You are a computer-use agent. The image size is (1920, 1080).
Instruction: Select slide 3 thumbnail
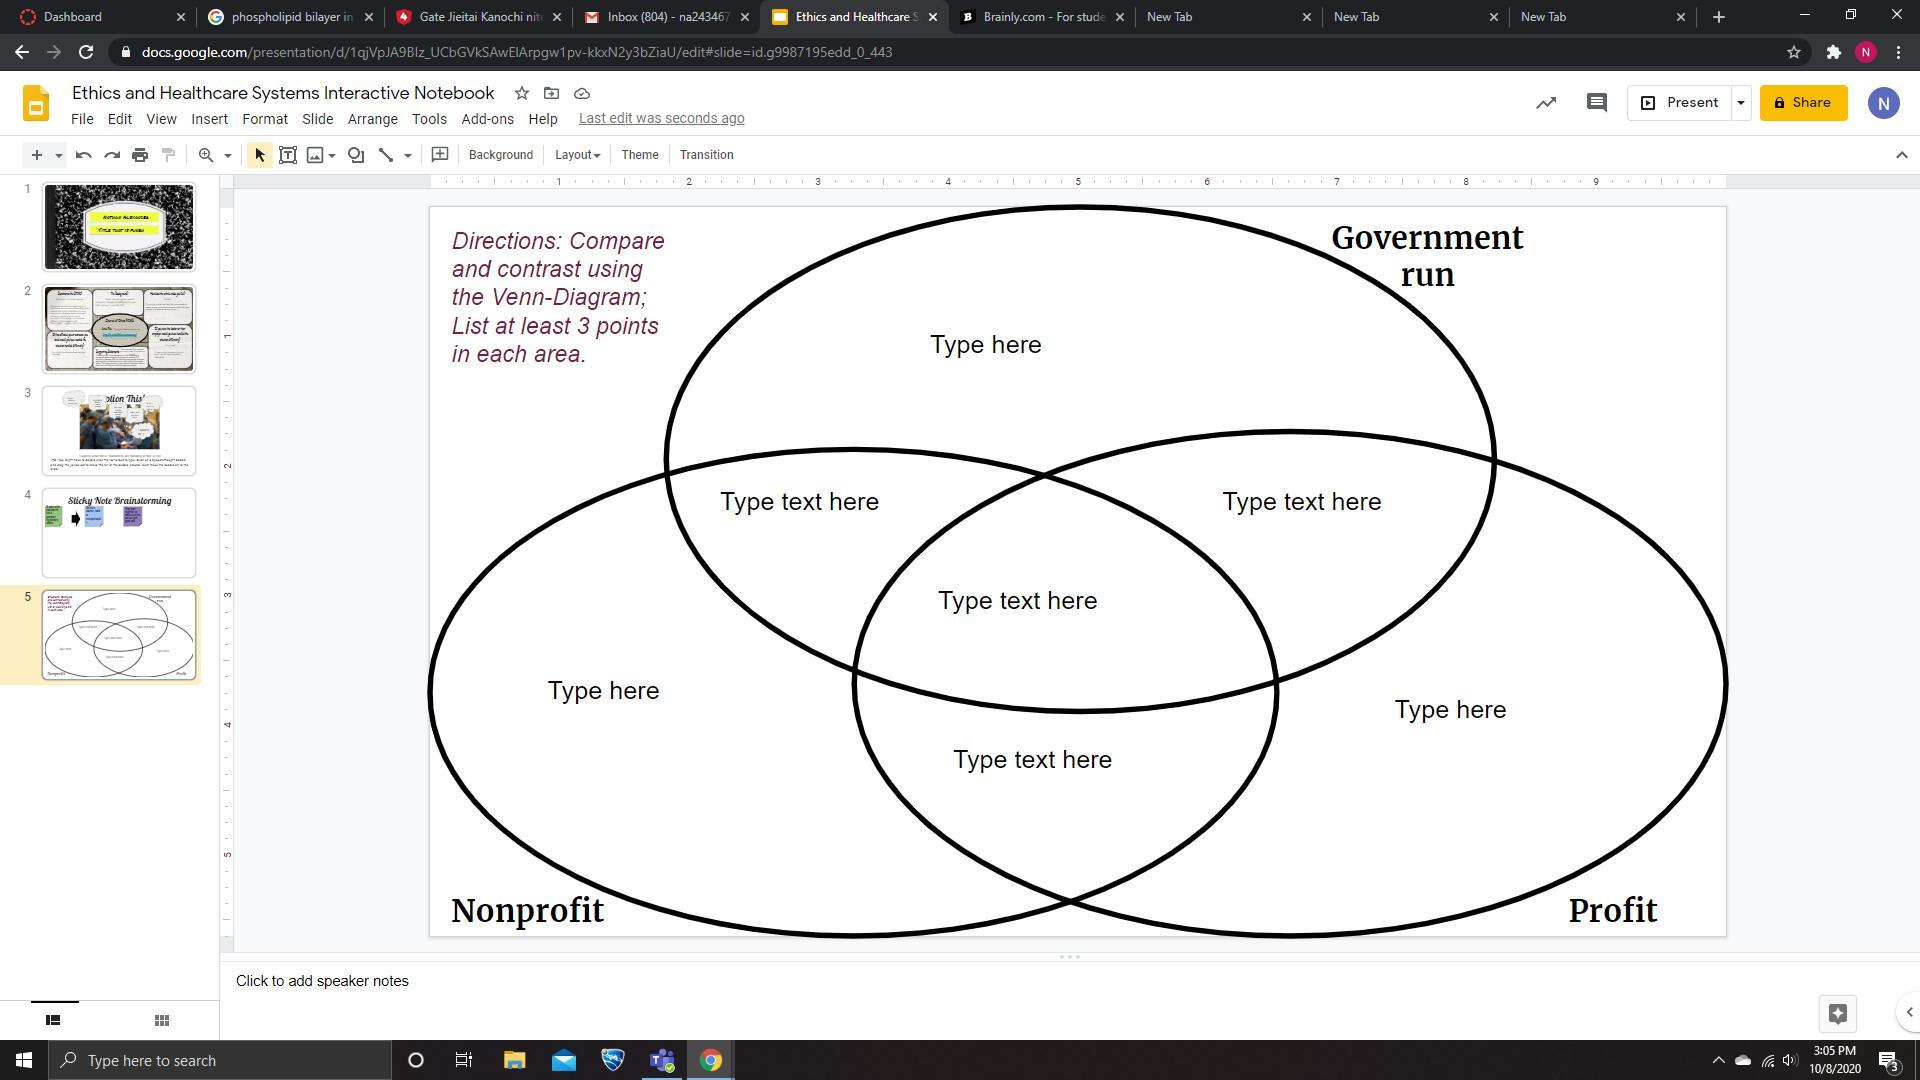[x=119, y=431]
